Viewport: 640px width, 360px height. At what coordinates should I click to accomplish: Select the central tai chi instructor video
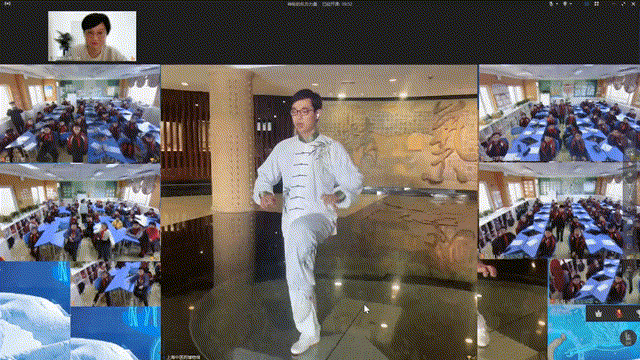(x=319, y=212)
